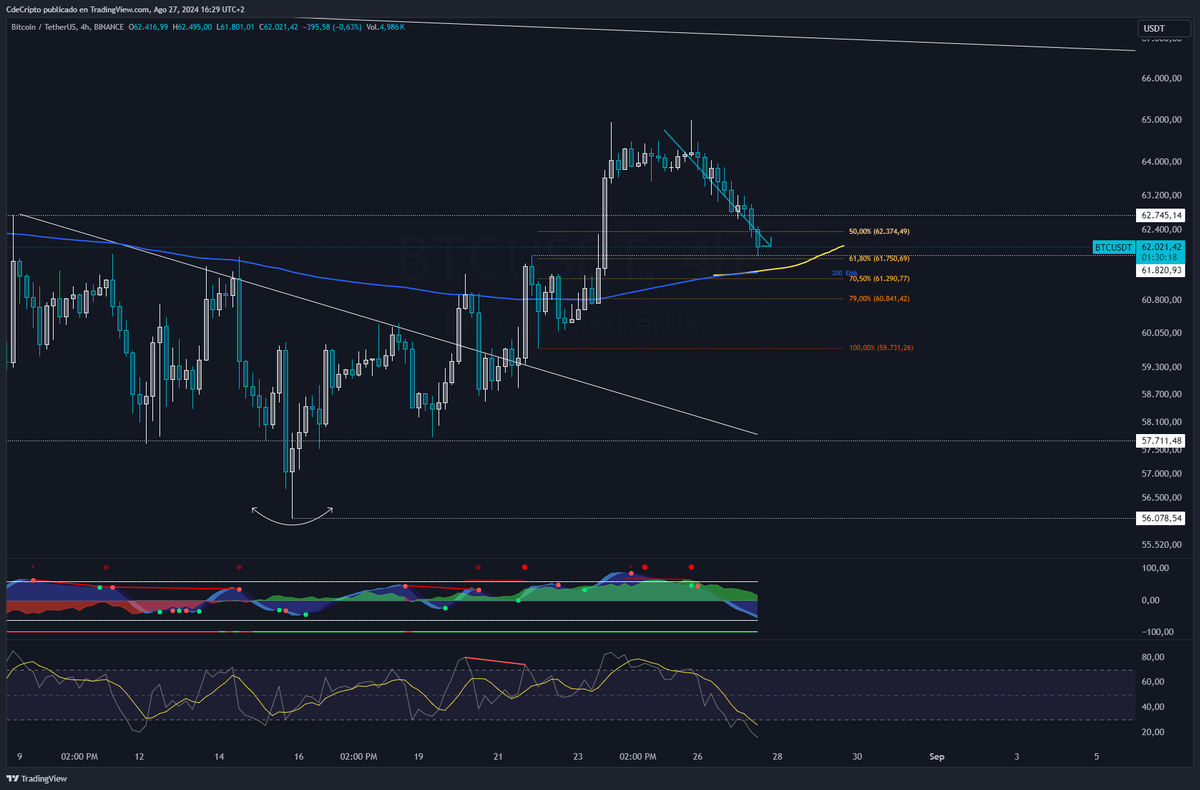
Task: Click the RSI axis value 40,00
Action: pyautogui.click(x=1153, y=707)
